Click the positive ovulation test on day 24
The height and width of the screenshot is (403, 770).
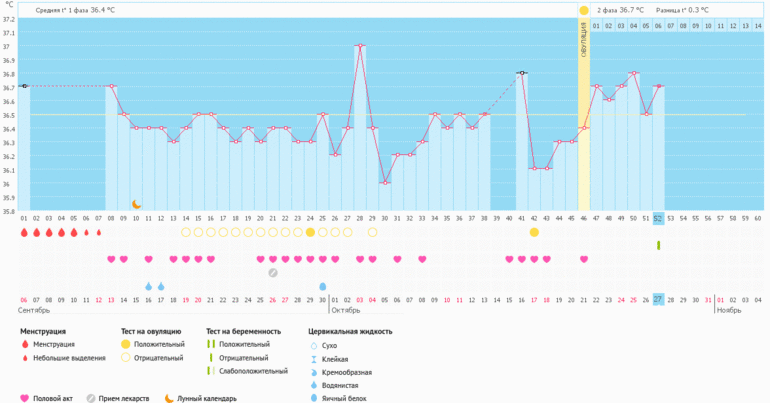point(310,232)
